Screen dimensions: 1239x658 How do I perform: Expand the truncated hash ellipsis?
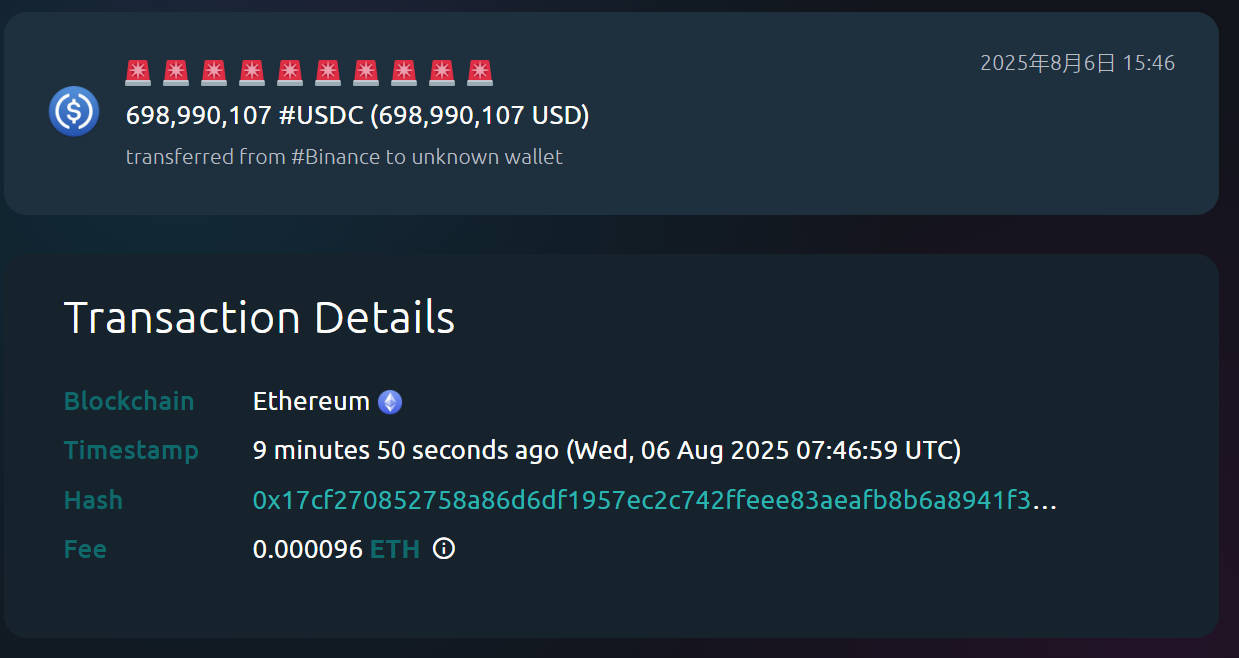point(1044,502)
